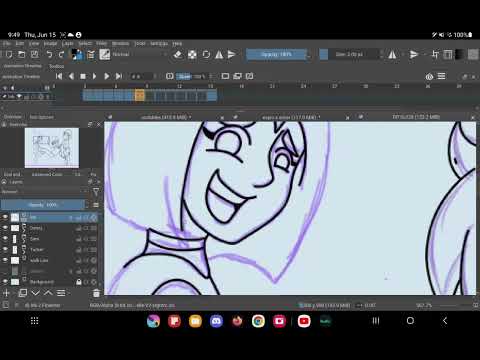Collapse the Layers docker
Screen dimensions: 480x360
pyautogui.click(x=4, y=182)
